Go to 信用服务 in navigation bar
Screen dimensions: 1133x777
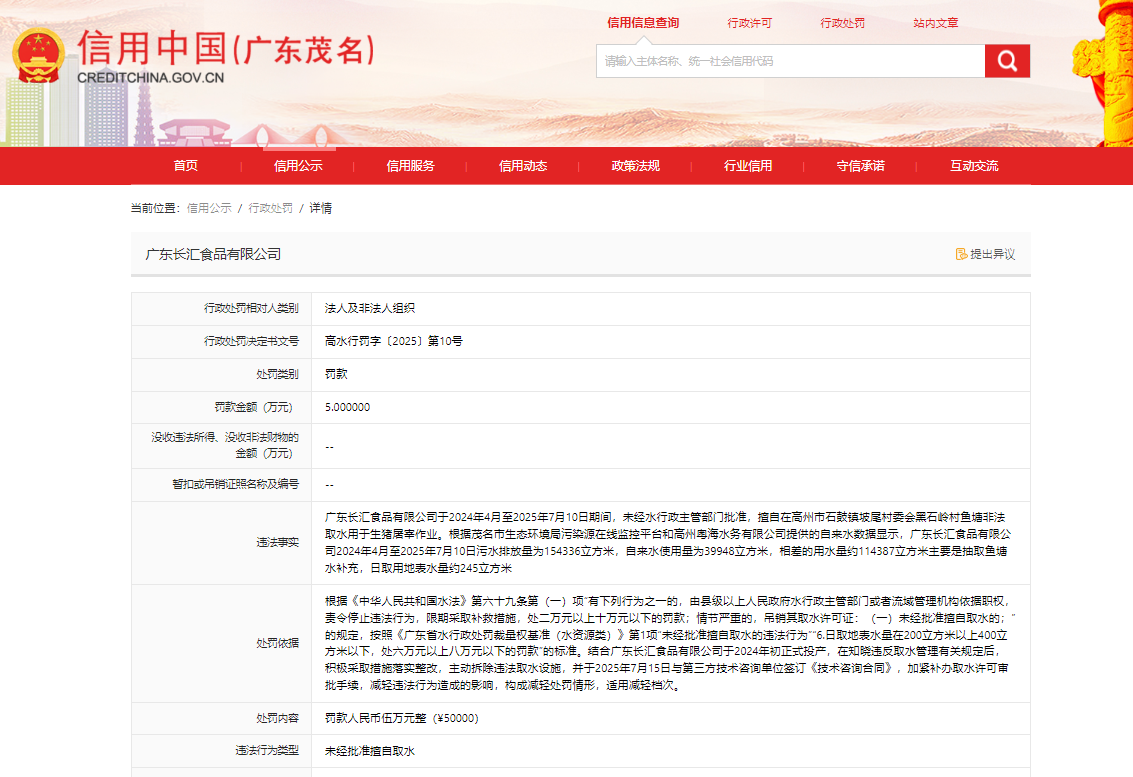[x=410, y=166]
